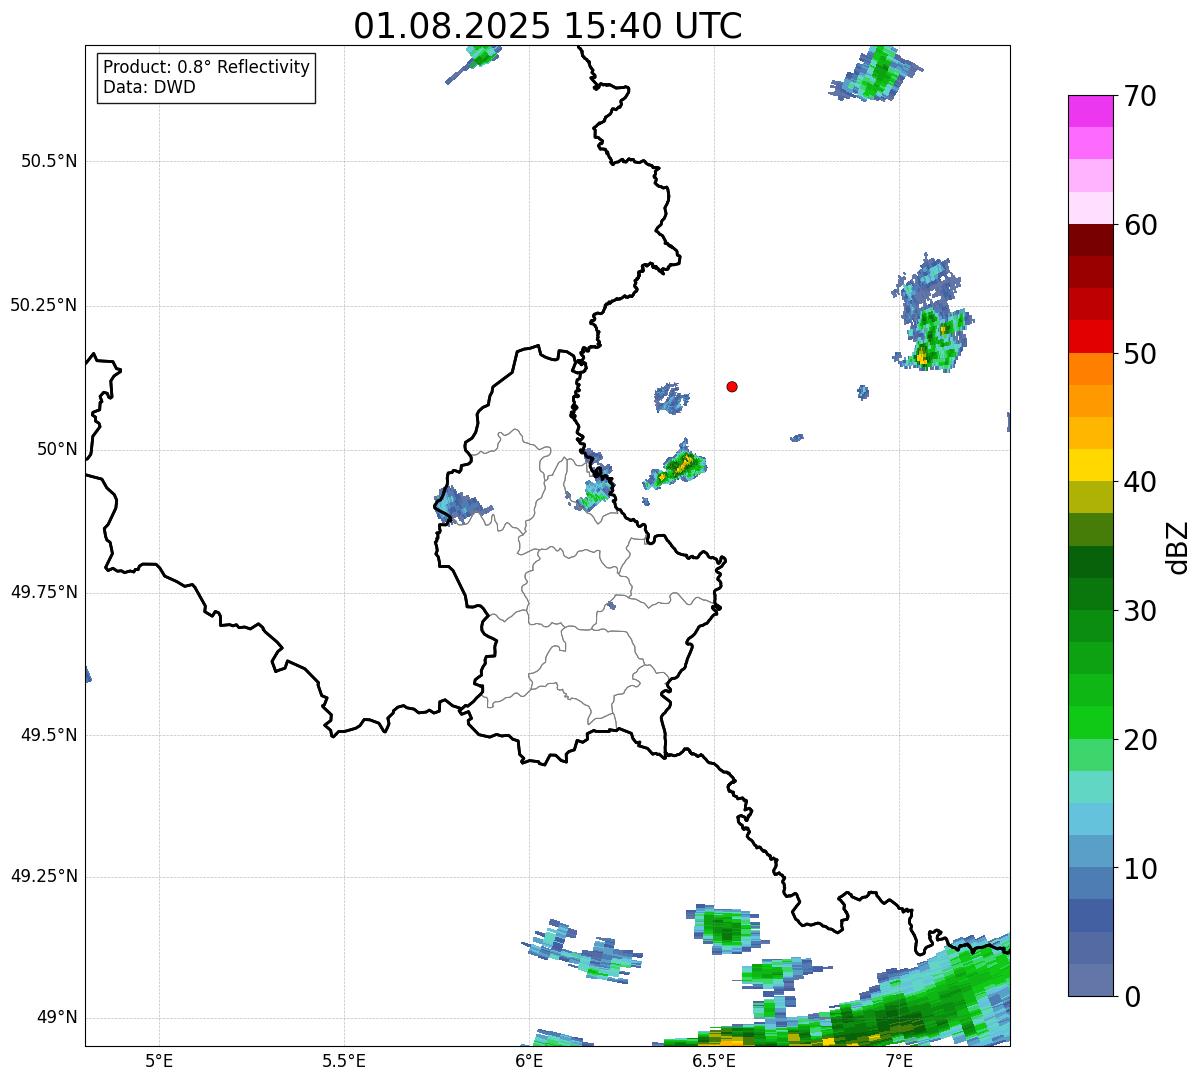Click the colorbar tick label 70
This screenshot has width=1202, height=1081.
[x=1140, y=96]
